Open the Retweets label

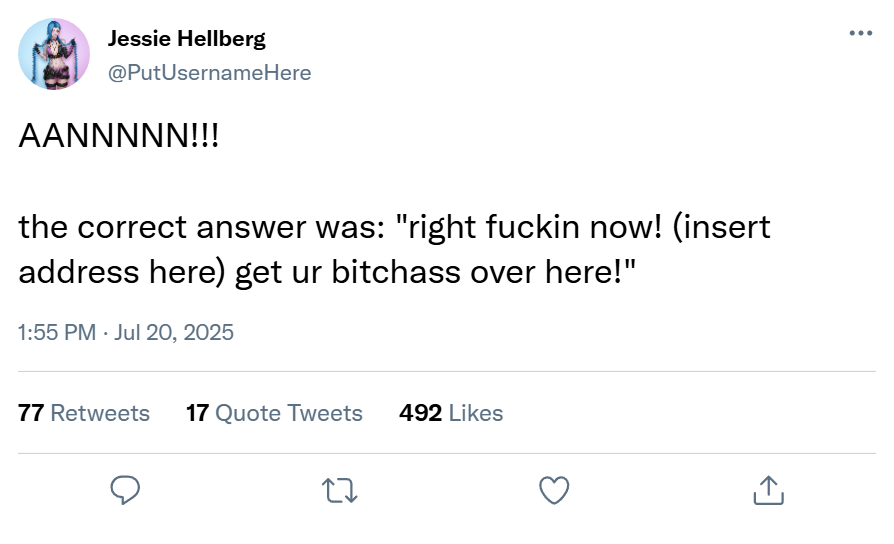[100, 413]
